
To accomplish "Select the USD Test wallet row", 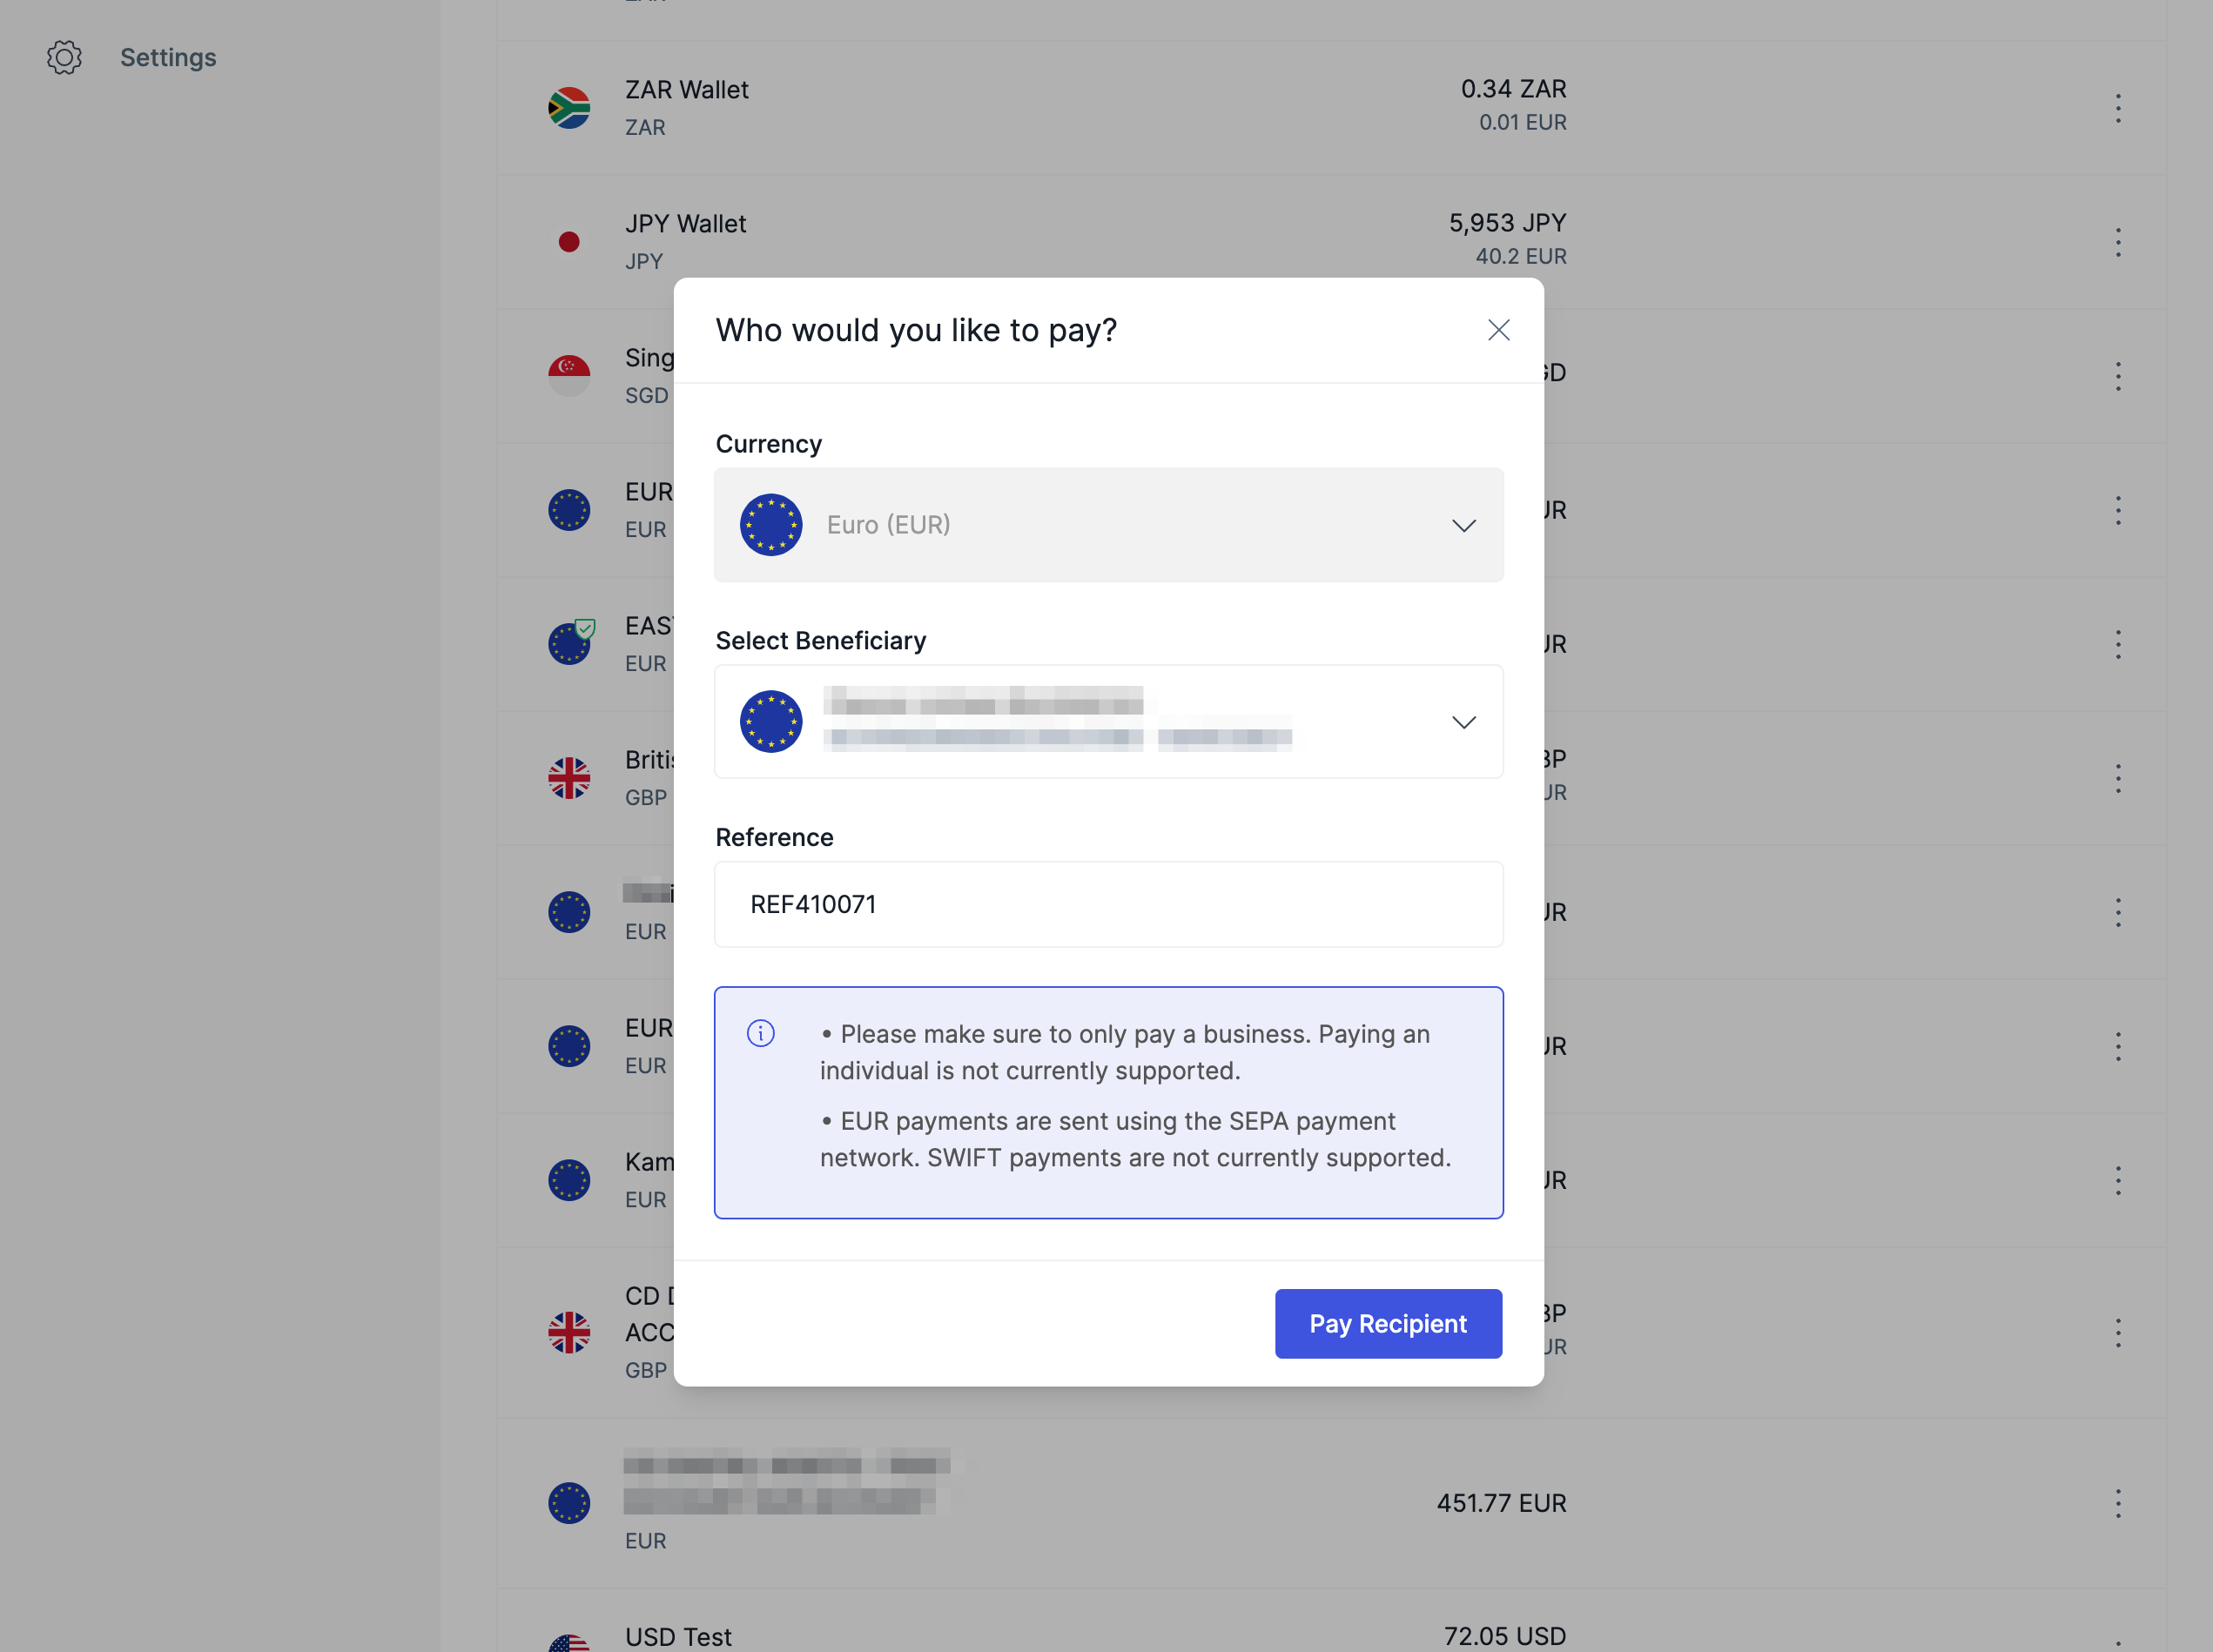I will (678, 1636).
